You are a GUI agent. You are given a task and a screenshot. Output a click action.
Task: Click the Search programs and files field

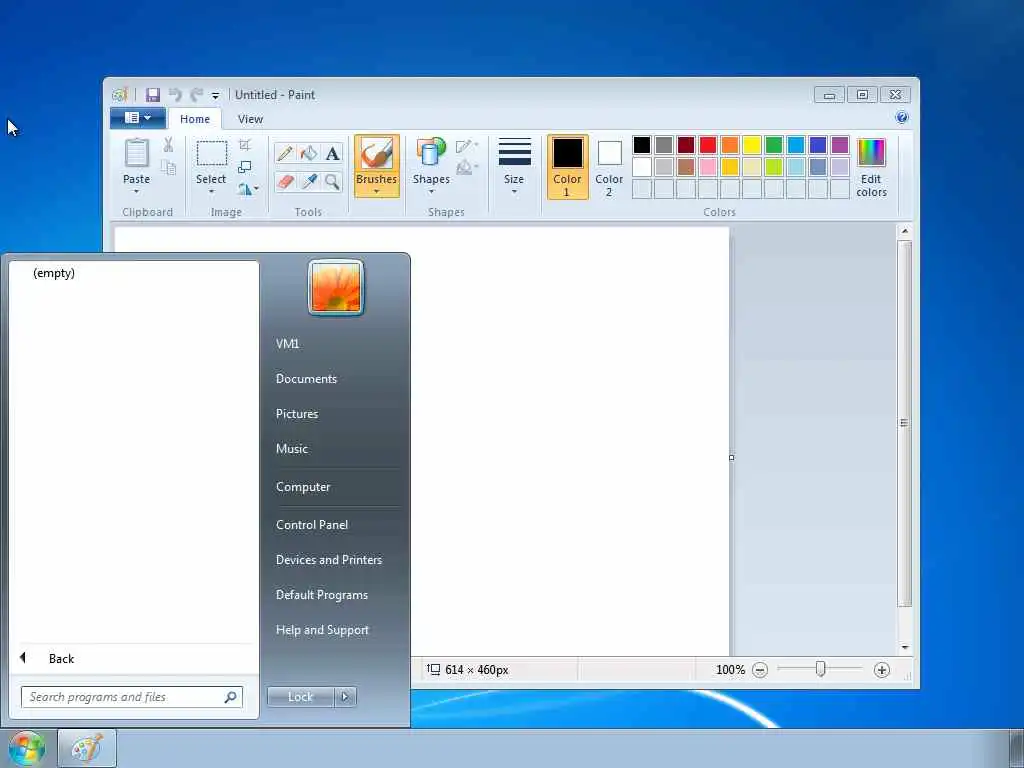pos(132,697)
